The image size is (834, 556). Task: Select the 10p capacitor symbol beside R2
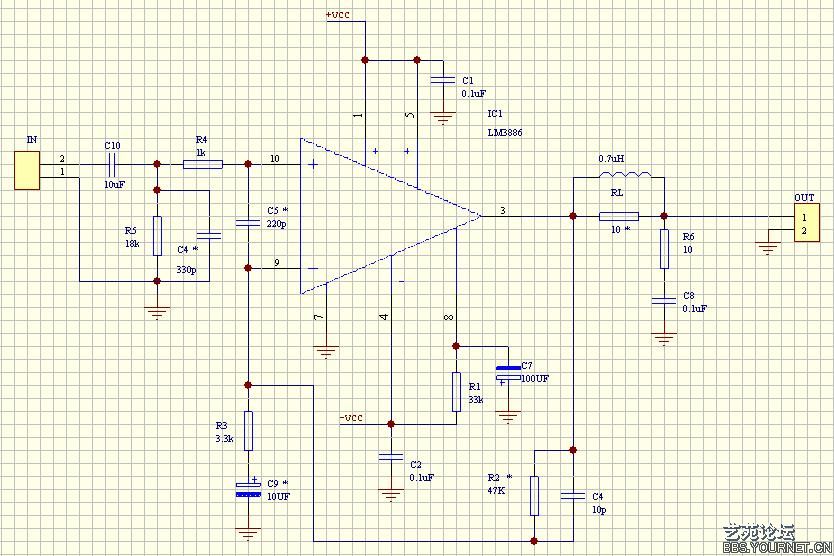click(x=573, y=496)
